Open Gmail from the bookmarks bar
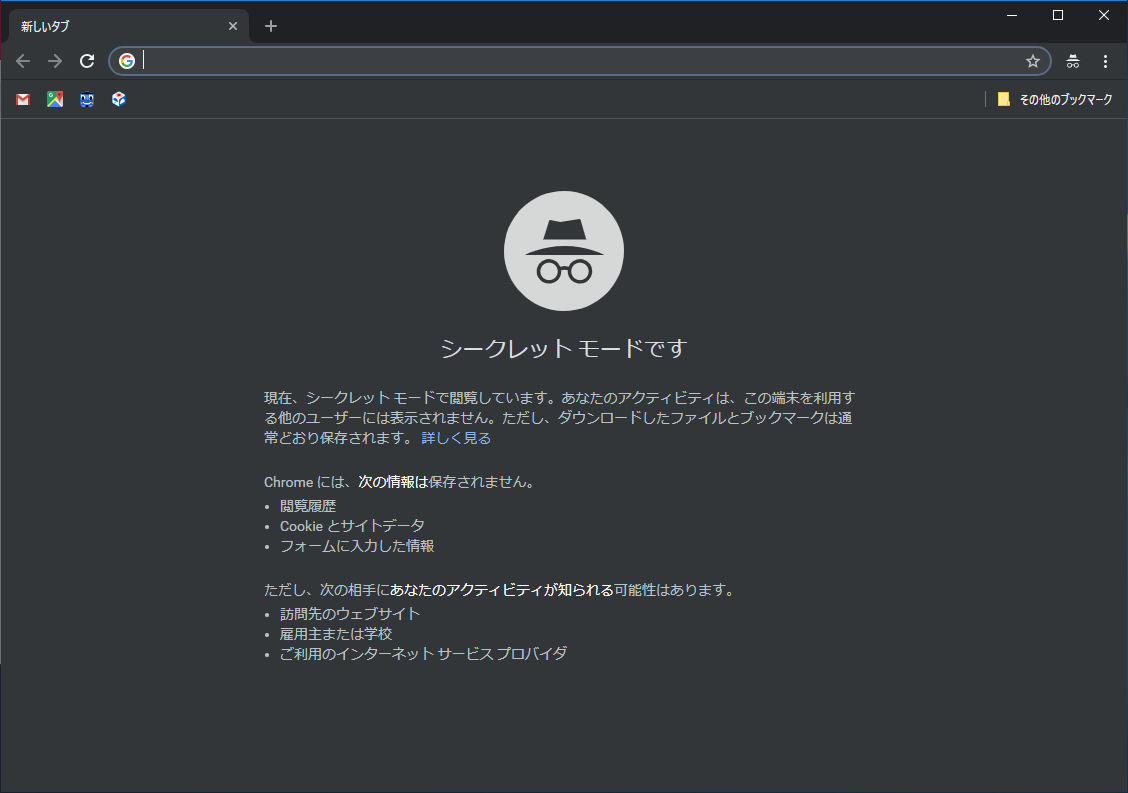 (22, 99)
